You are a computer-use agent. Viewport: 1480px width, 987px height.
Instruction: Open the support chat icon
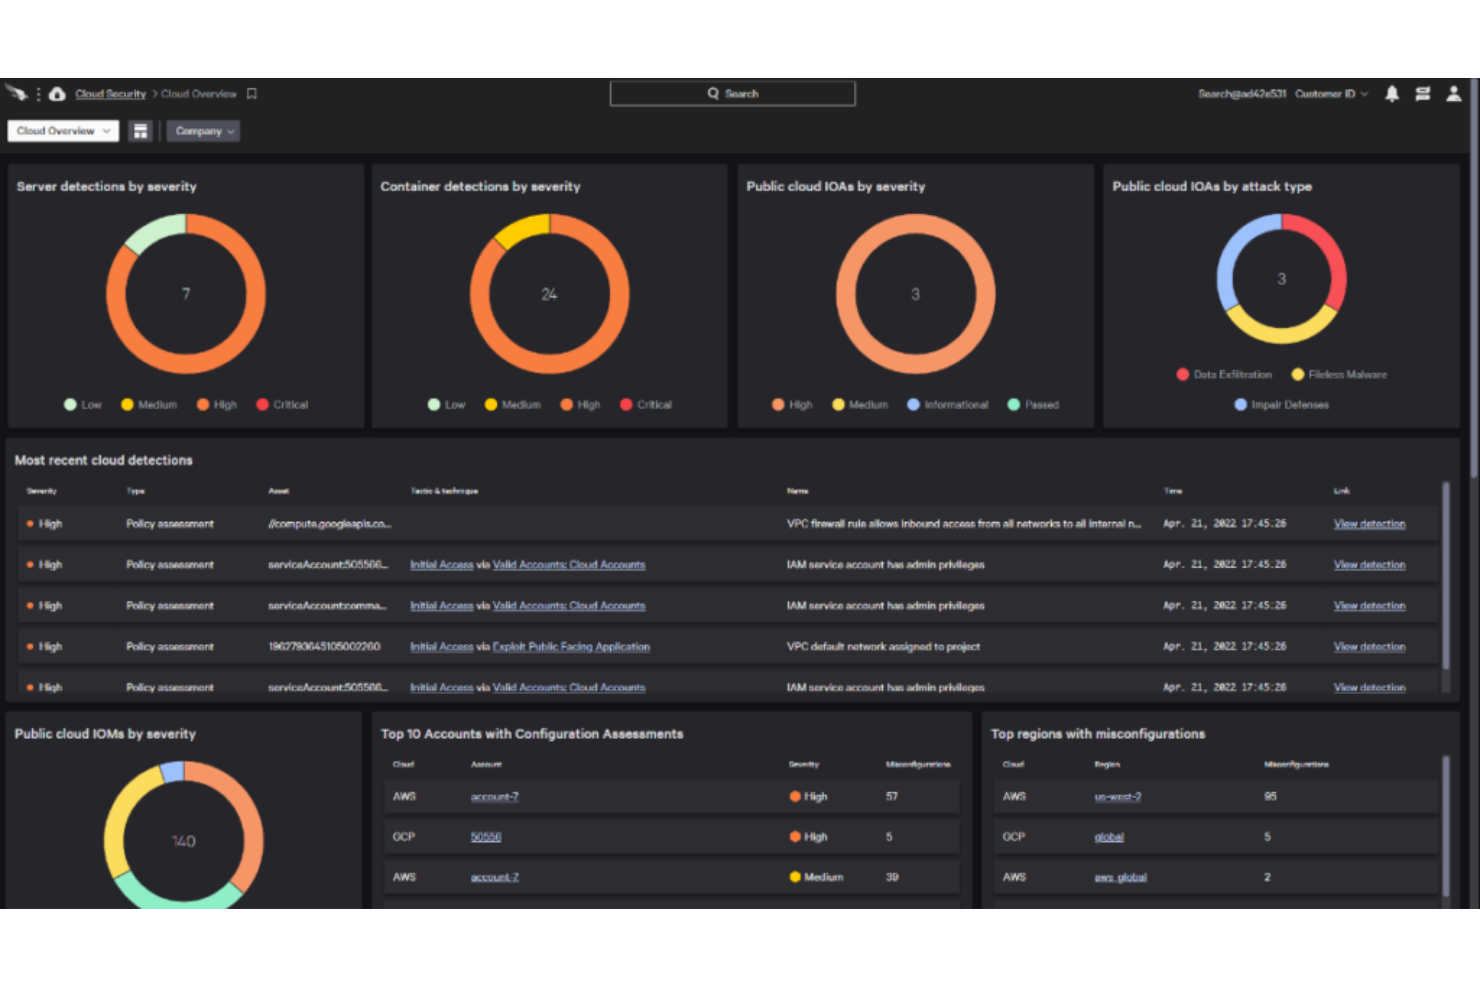[1423, 93]
